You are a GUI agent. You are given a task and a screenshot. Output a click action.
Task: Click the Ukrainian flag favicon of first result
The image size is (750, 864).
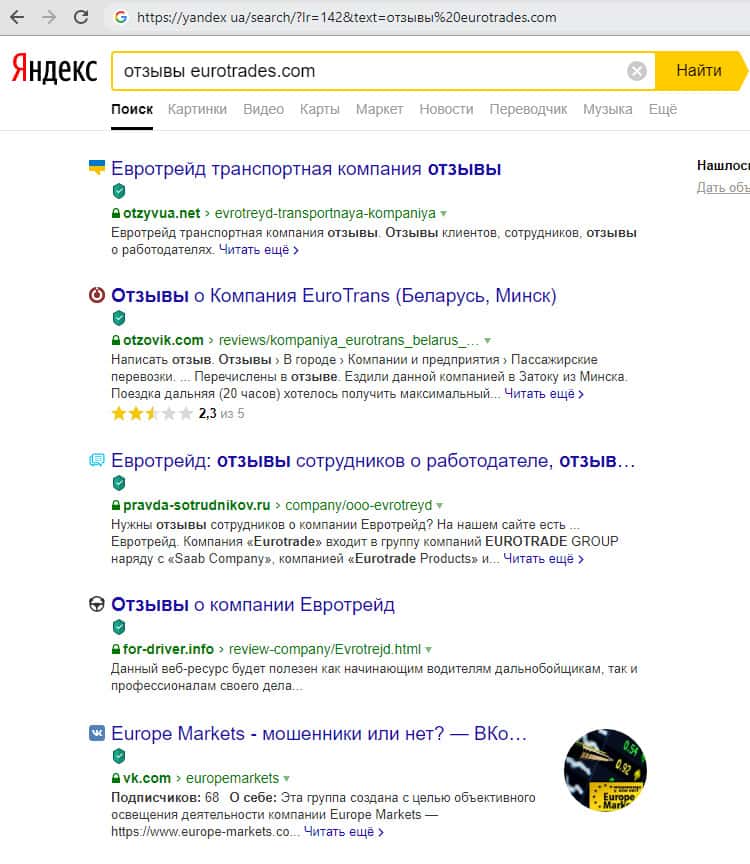click(x=96, y=167)
